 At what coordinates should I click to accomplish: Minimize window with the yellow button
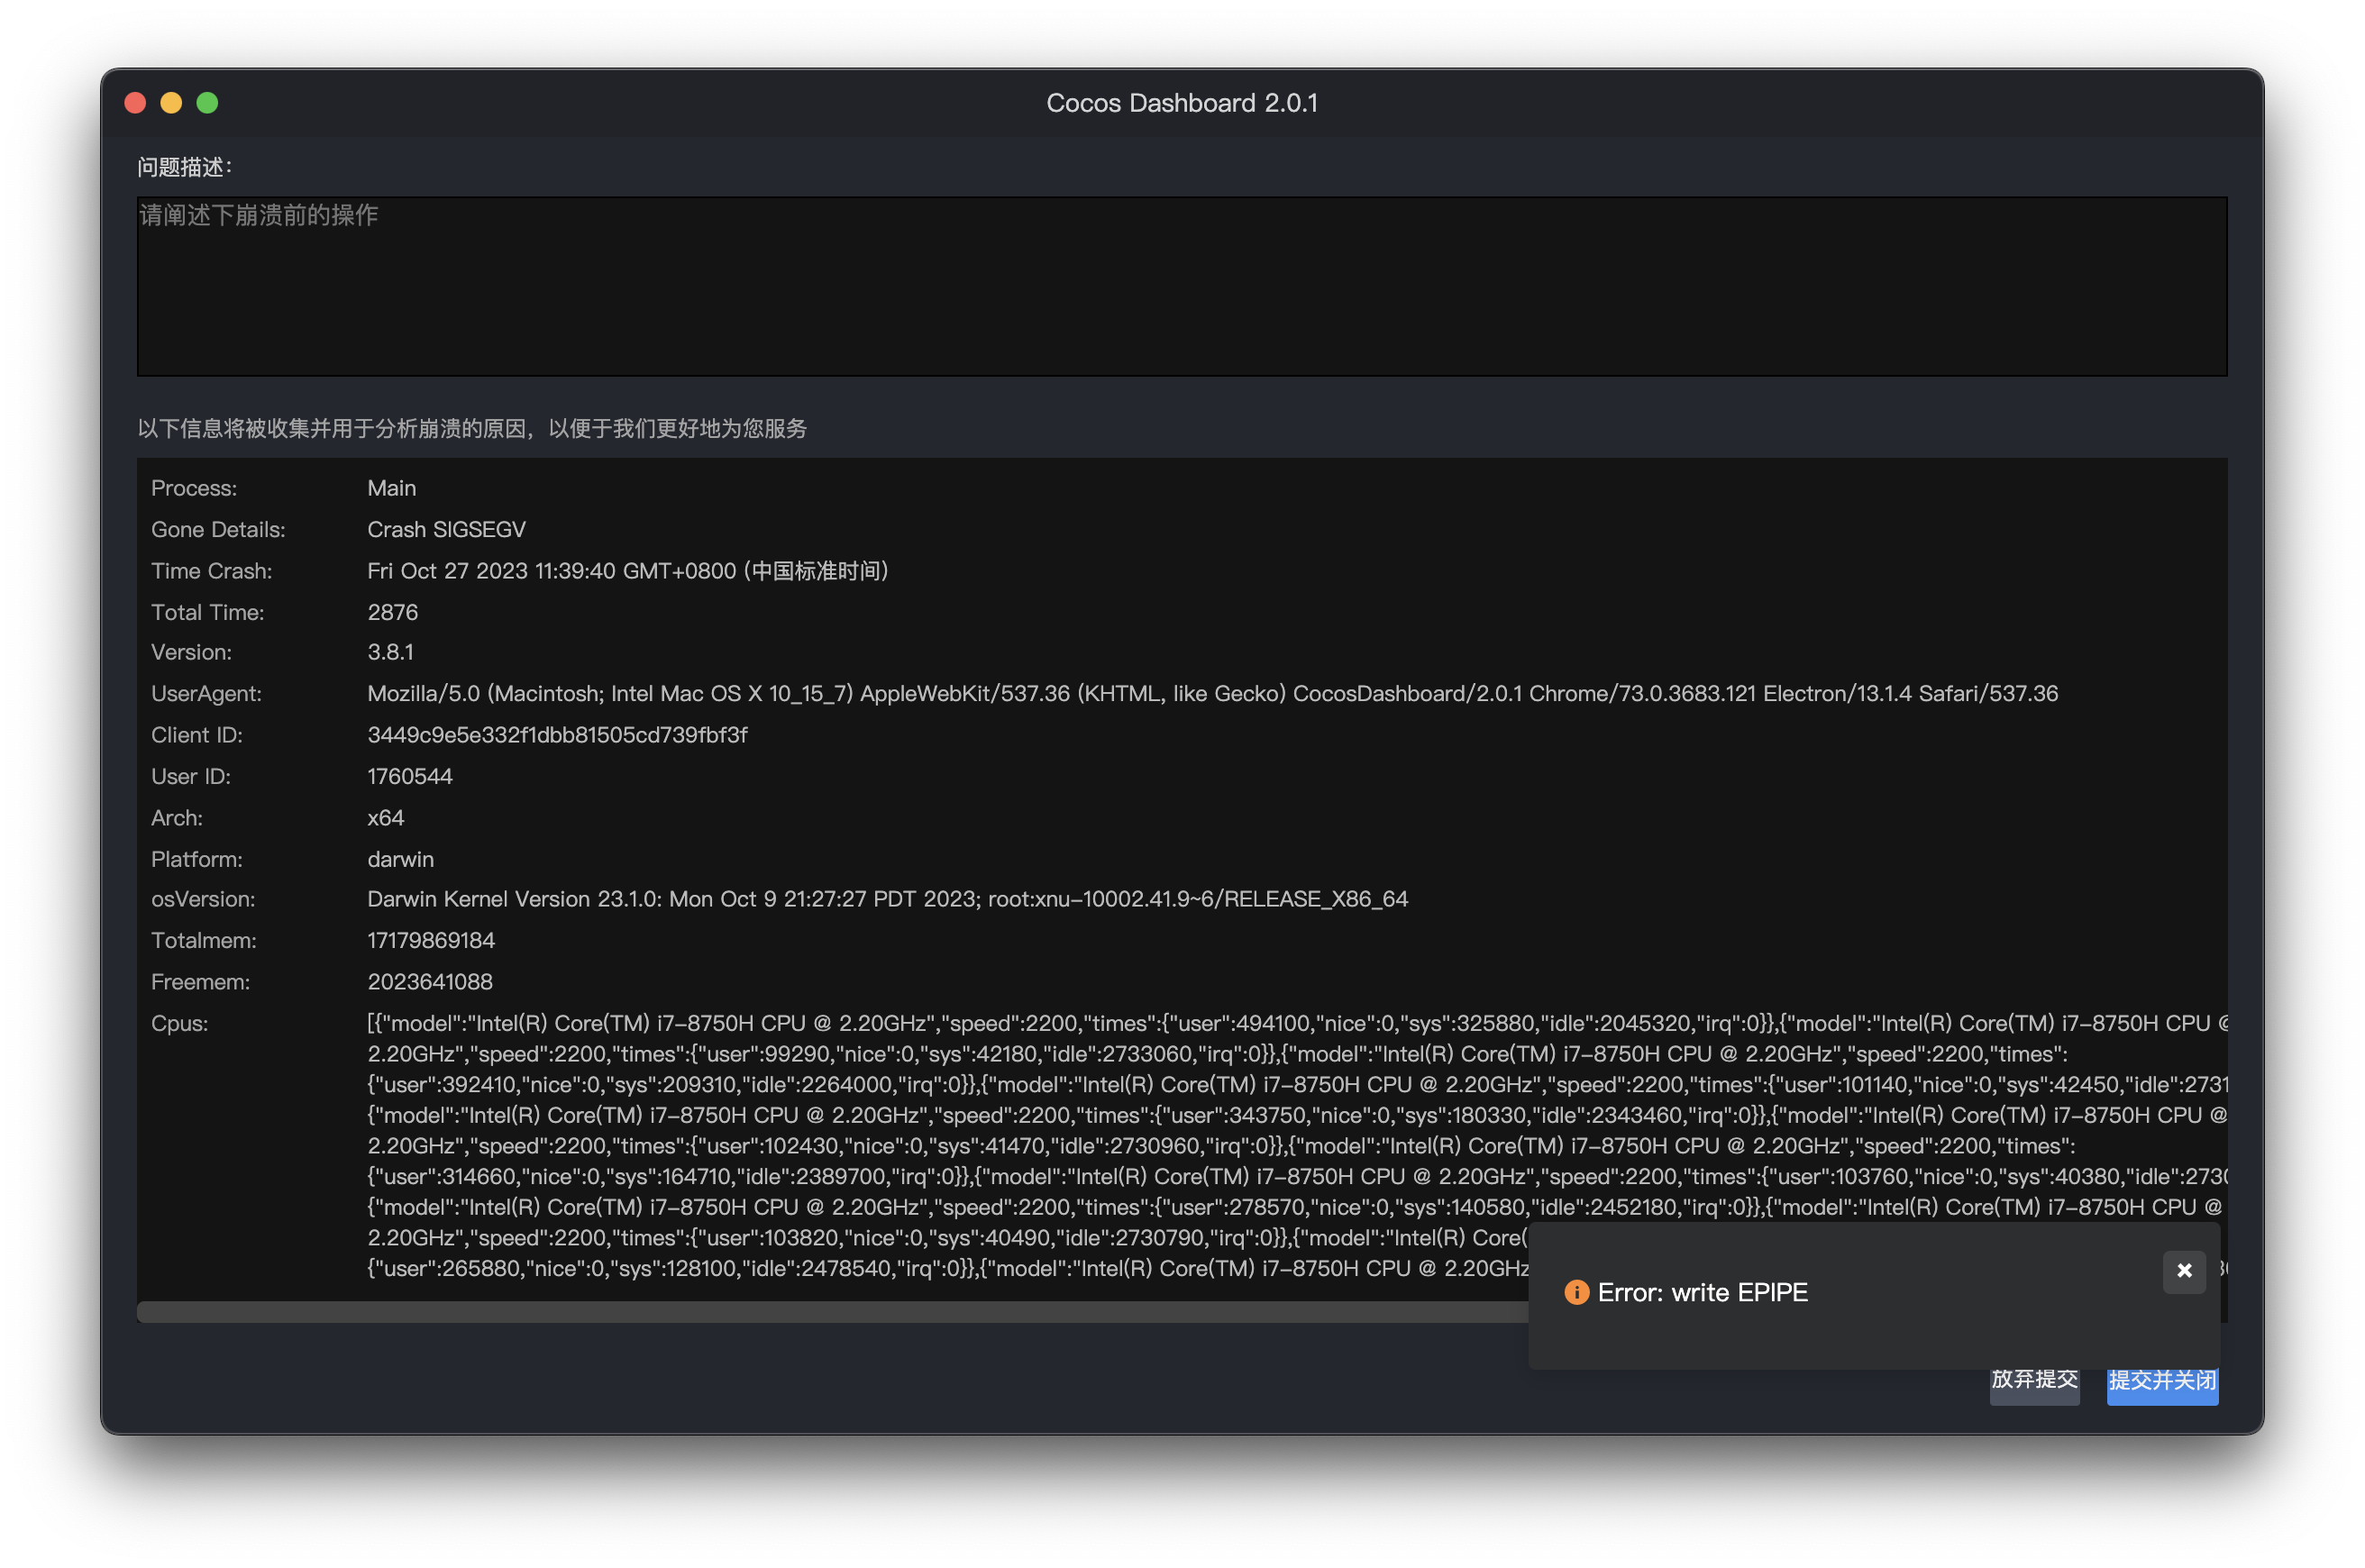(x=171, y=103)
